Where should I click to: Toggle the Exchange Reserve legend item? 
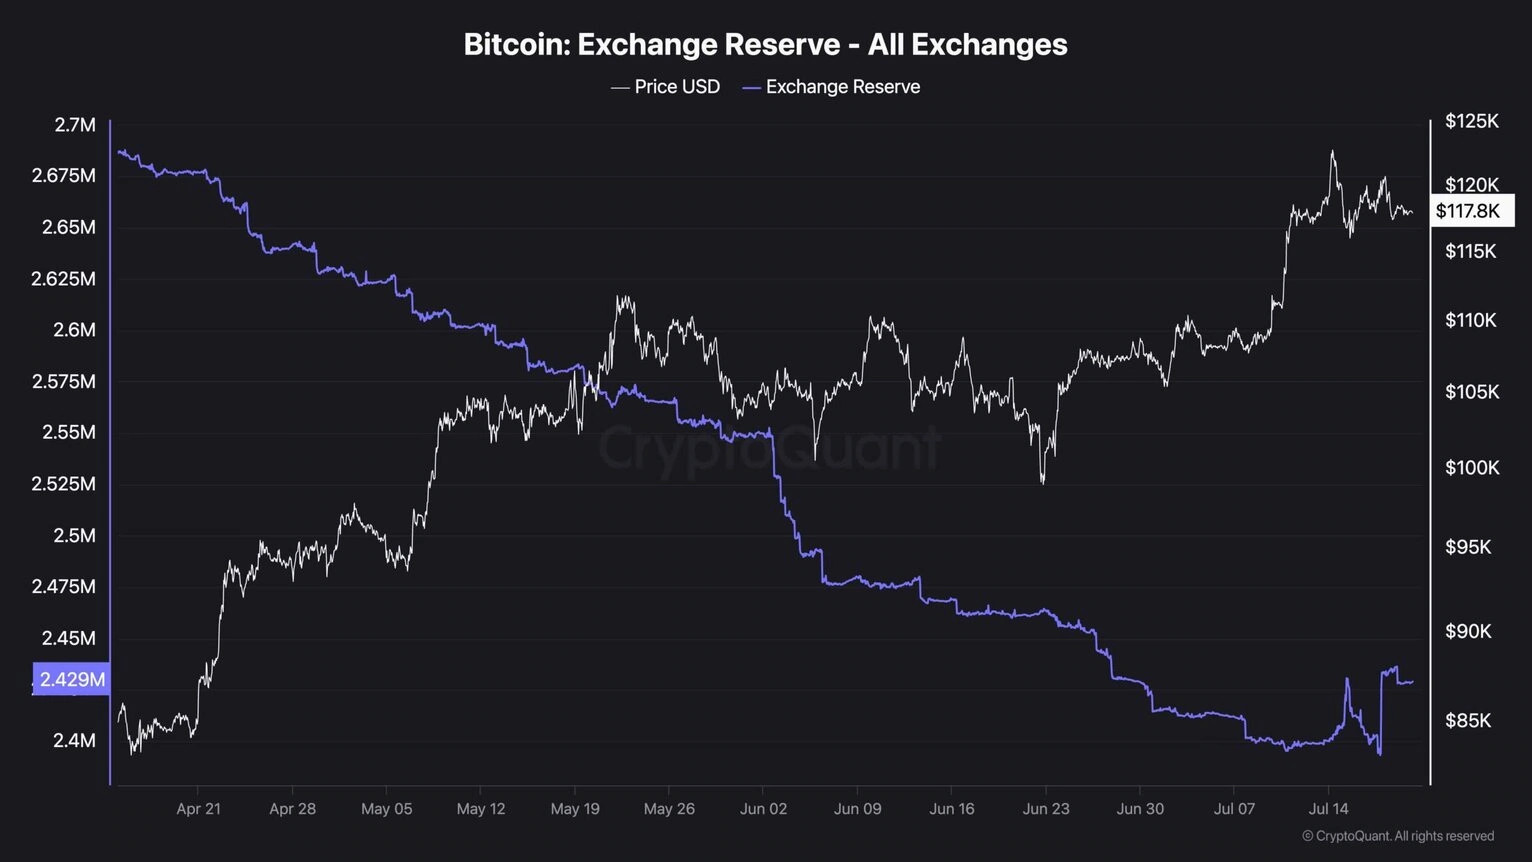pos(831,87)
